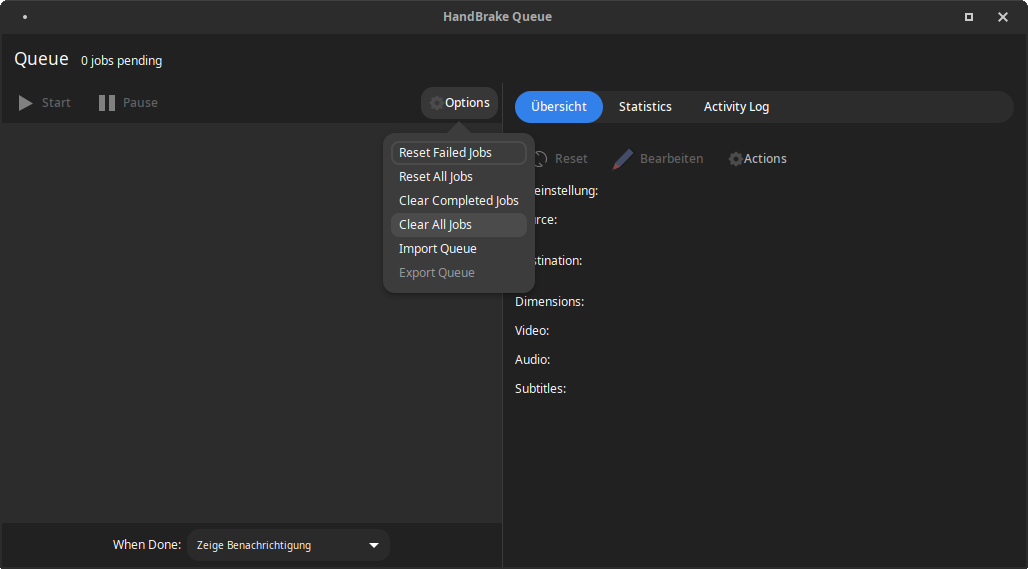Click the 'When Done:' label

tap(147, 545)
